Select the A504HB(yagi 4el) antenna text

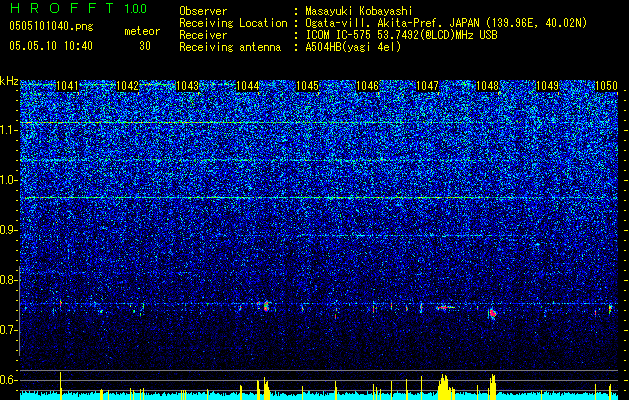coord(353,47)
